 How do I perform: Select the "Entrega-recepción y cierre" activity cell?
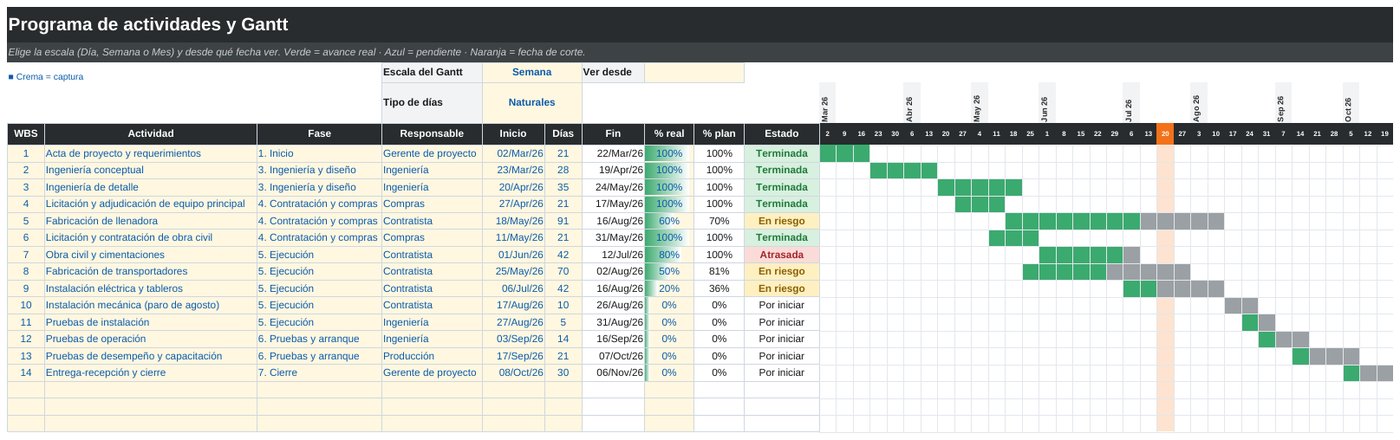click(151, 372)
